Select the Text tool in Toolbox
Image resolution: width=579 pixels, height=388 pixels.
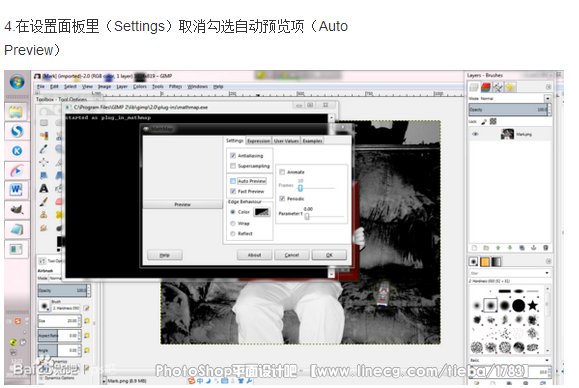click(44, 189)
